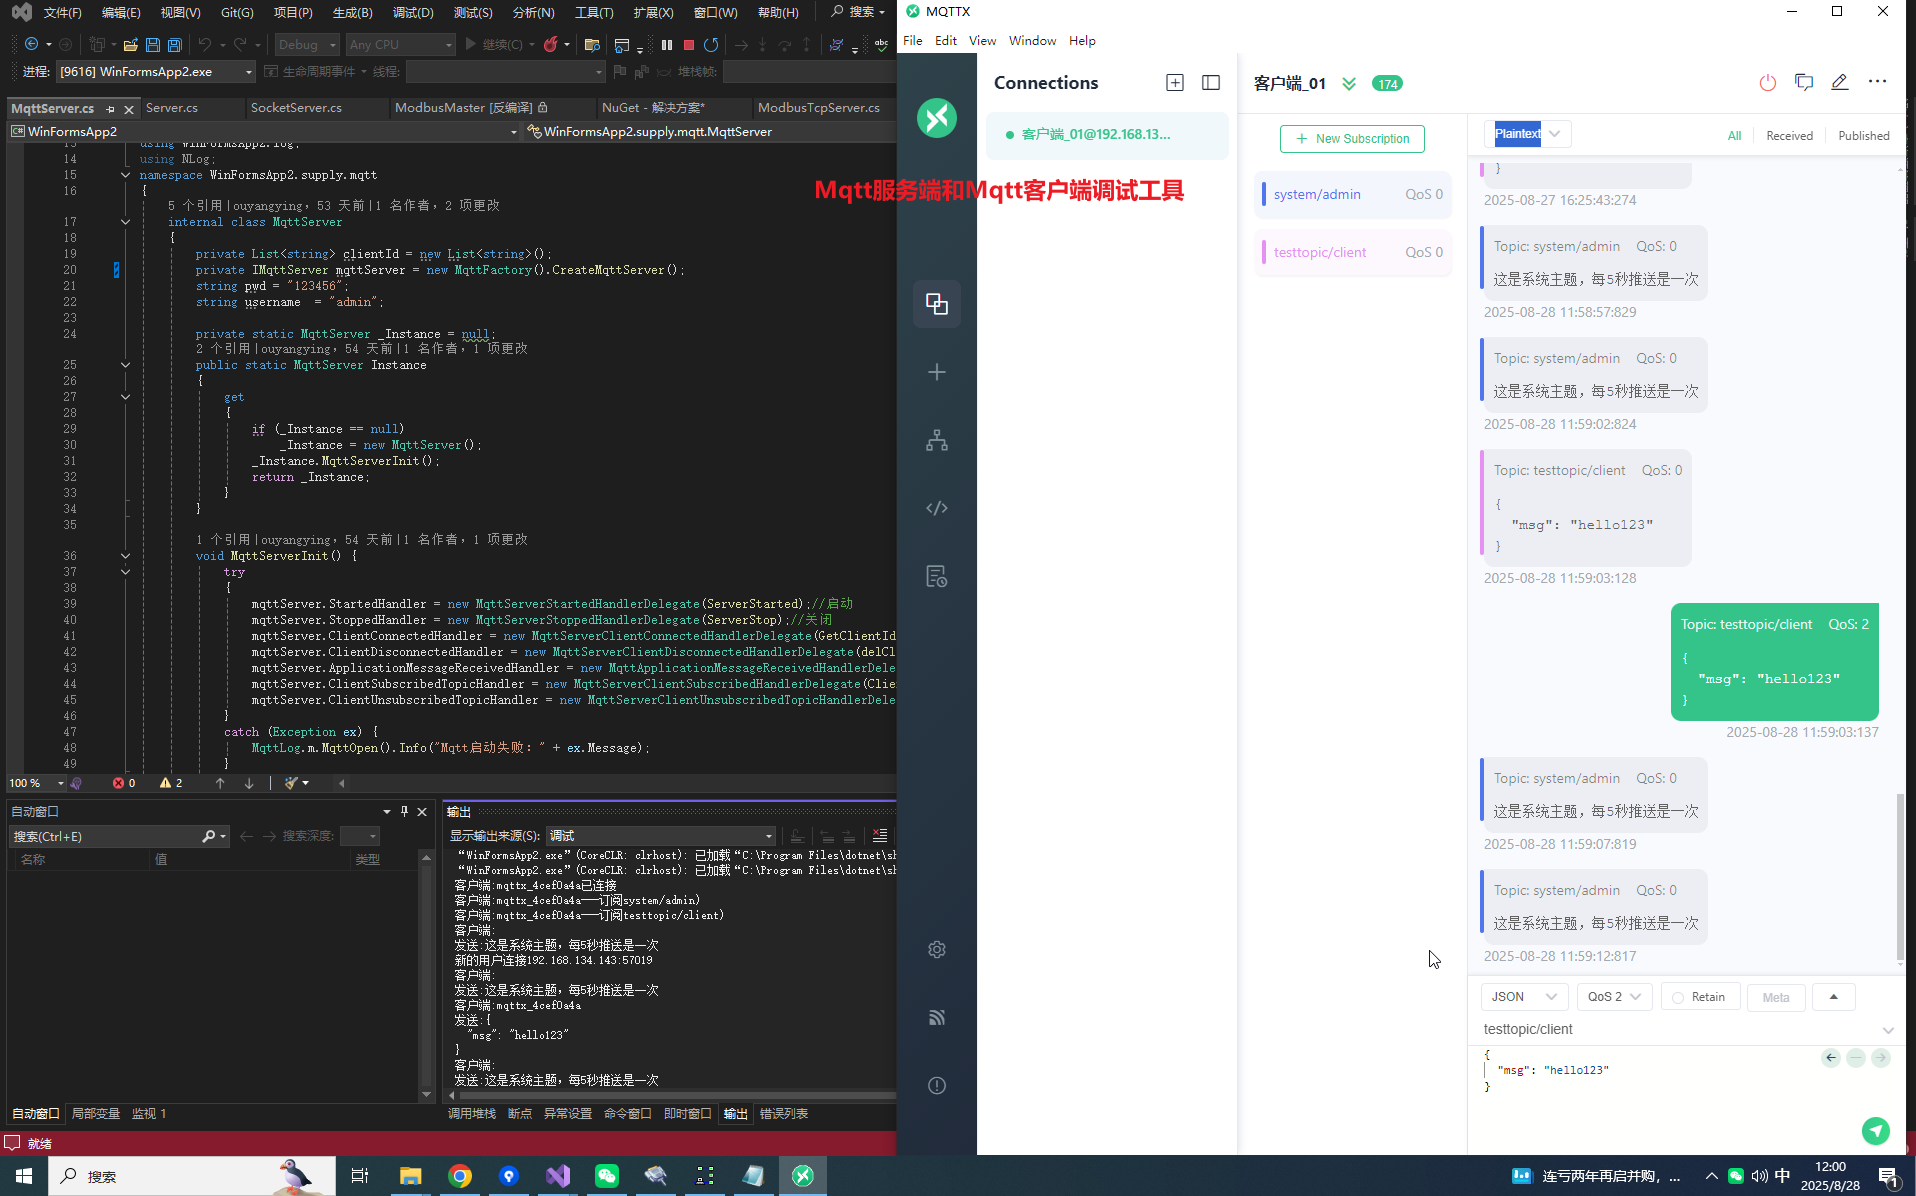Add new connection via plus box icon
Viewport: 1916px width, 1196px height.
tap(1175, 83)
